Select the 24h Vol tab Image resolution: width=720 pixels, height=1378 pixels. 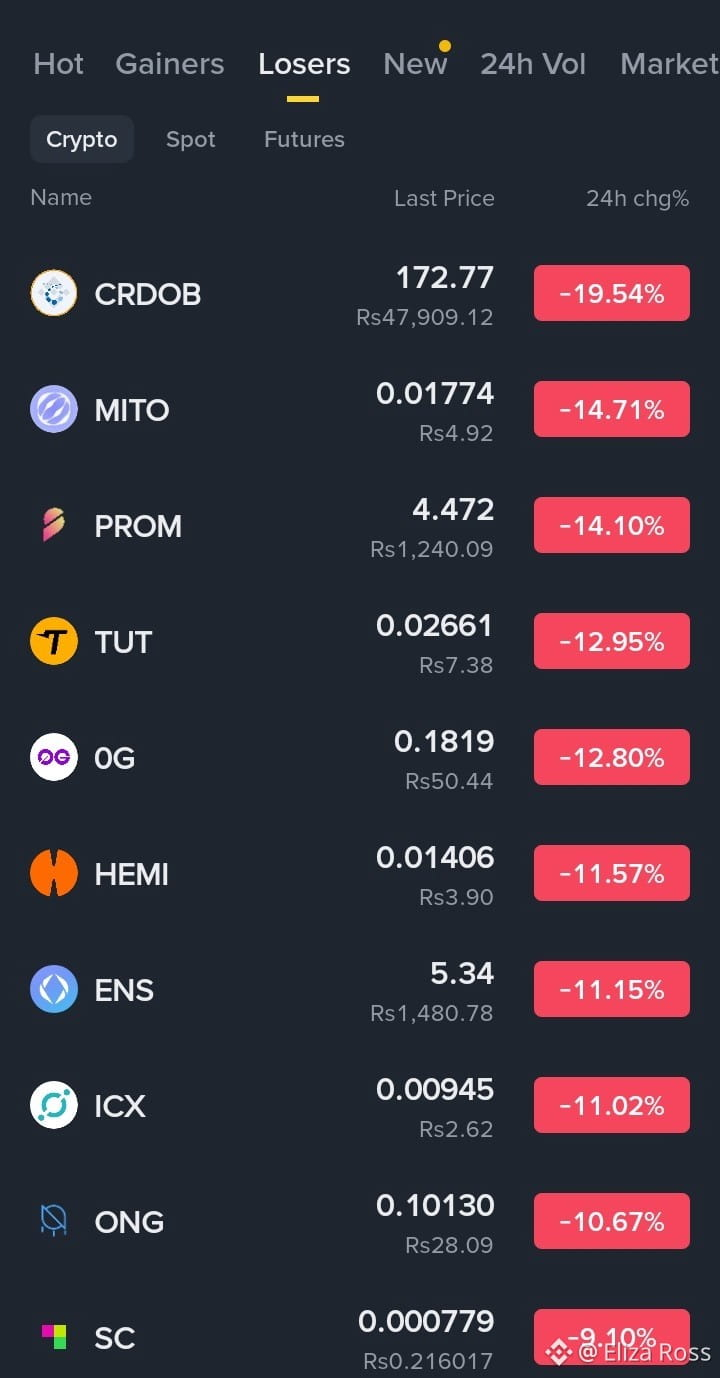click(x=533, y=64)
